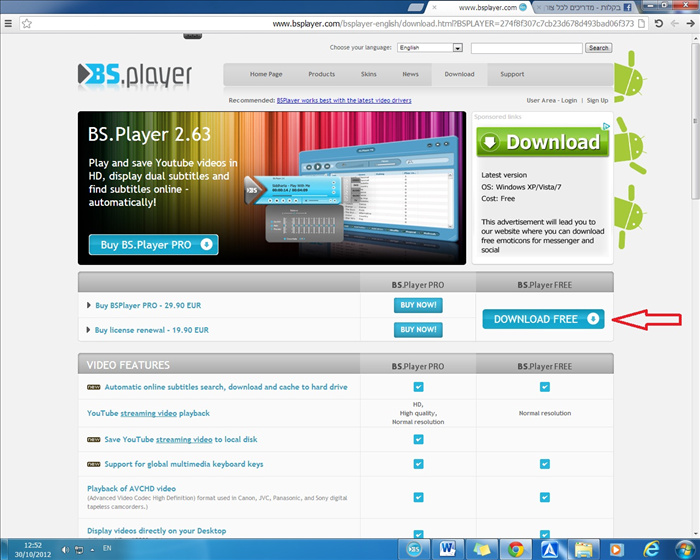The height and width of the screenshot is (560, 700).
Task: Open the Products menu item
Action: (x=321, y=74)
